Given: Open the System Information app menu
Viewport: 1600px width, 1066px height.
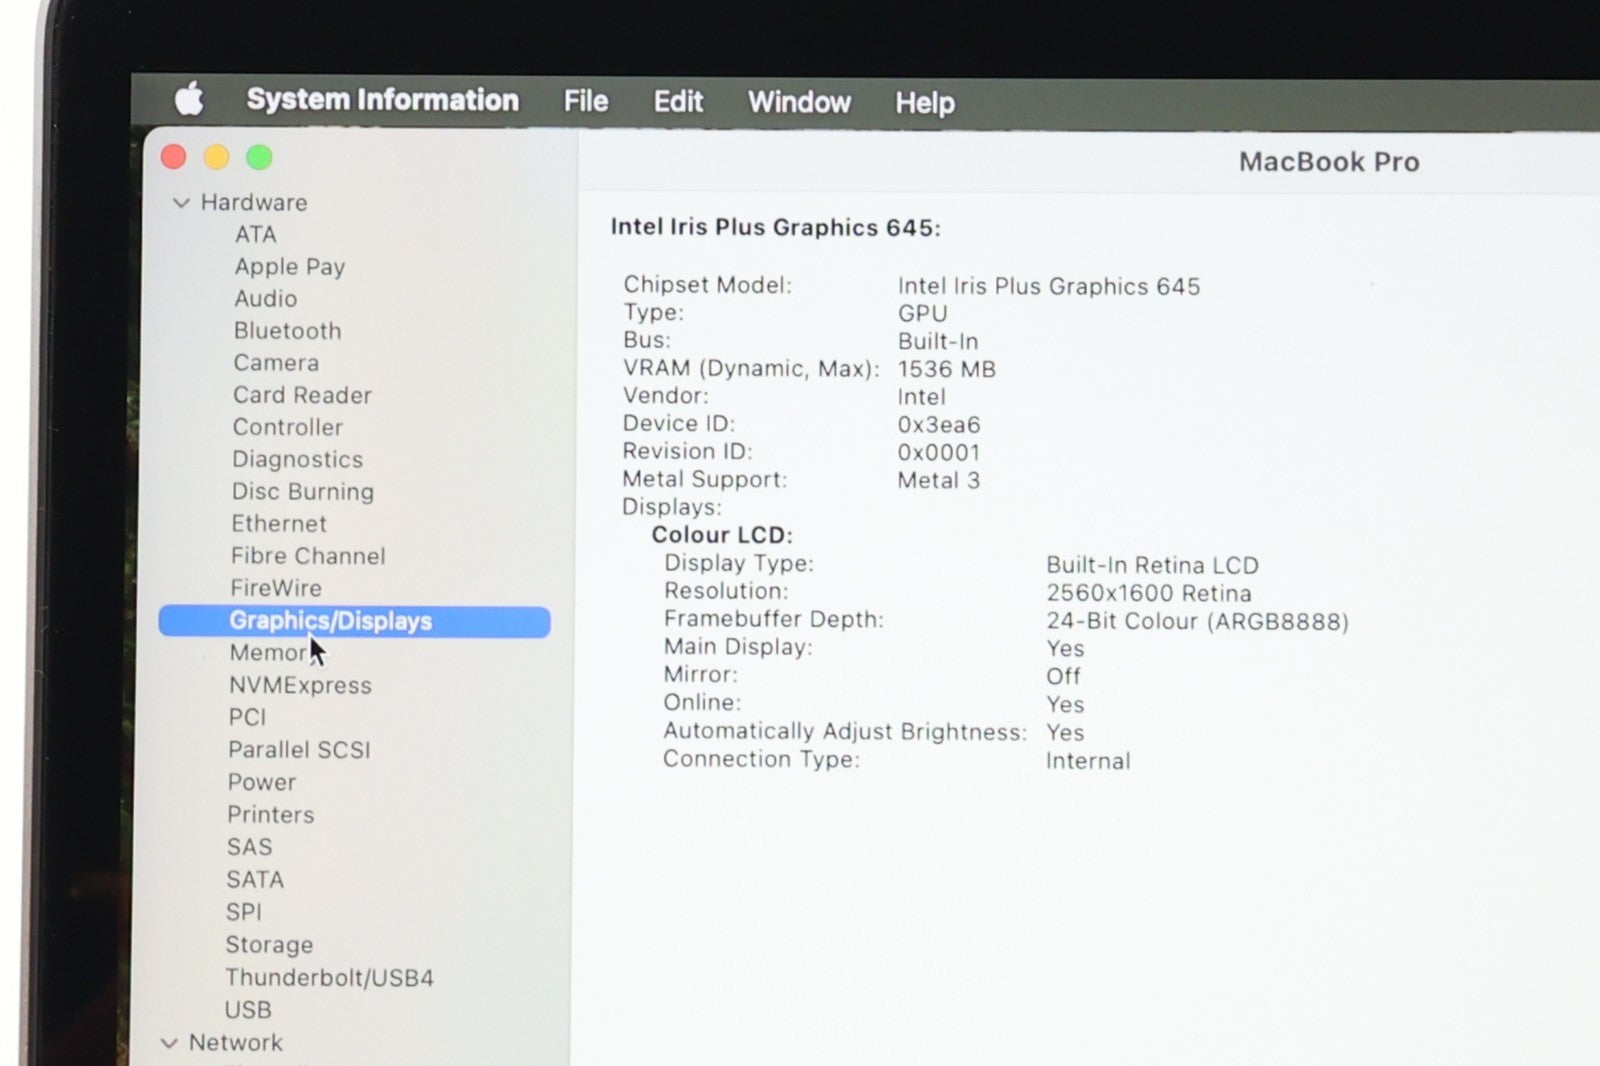Looking at the screenshot, I should 382,100.
